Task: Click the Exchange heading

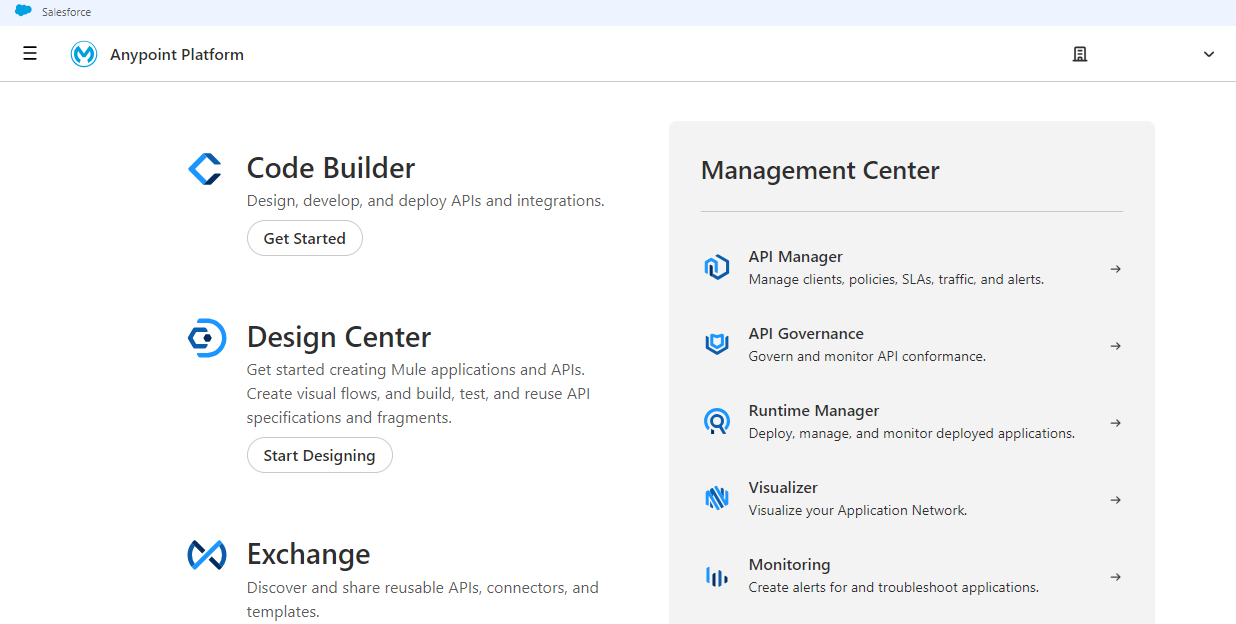Action: coord(309,554)
